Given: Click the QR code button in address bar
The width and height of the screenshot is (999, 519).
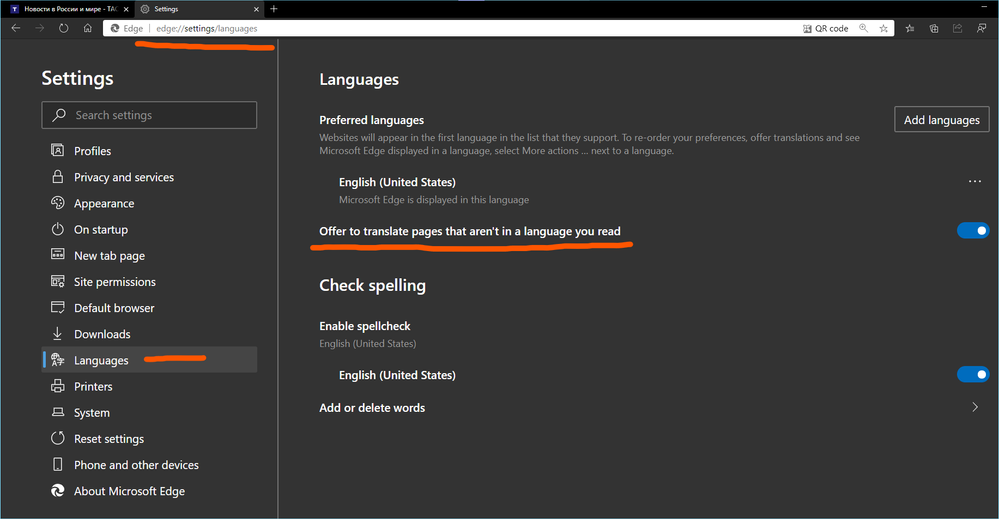Looking at the screenshot, I should [826, 29].
